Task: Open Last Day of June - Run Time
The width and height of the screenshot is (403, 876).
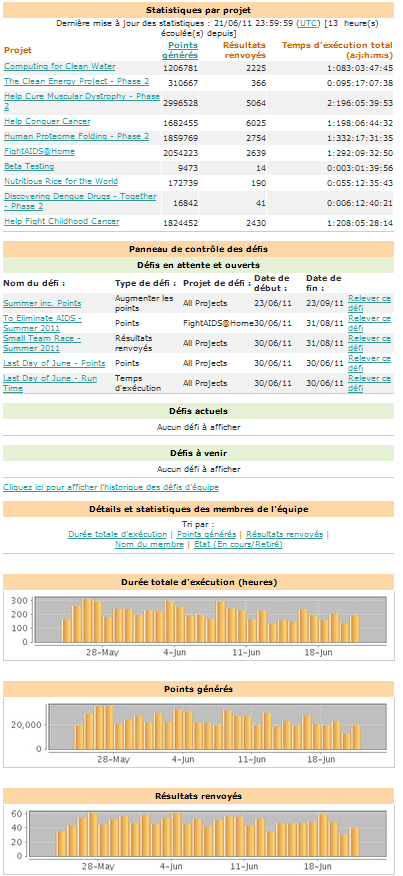Action: (x=50, y=383)
